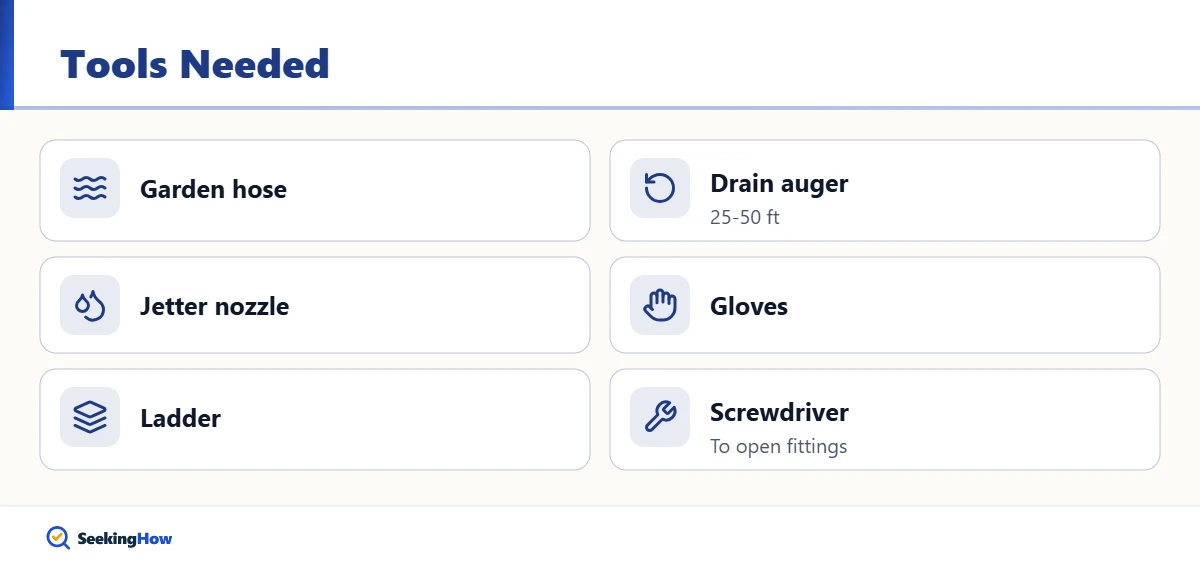Select the Jetter nozzle card
This screenshot has height=570, width=1200.
315,305
